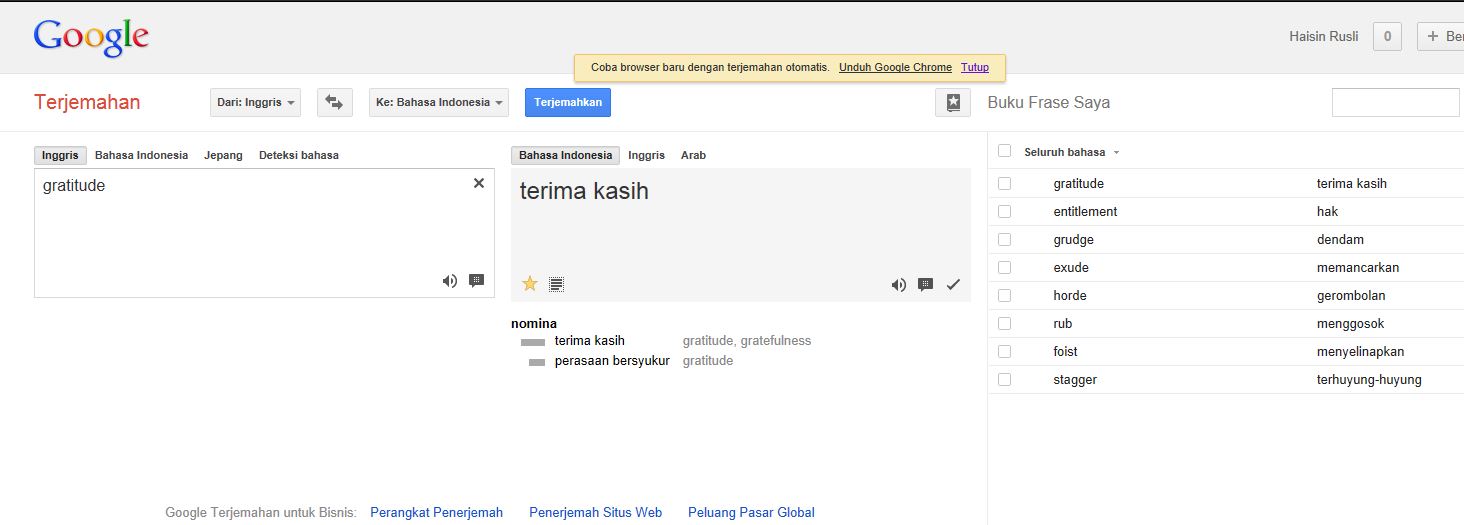This screenshot has width=1464, height=525.
Task: Expand the Seluruh bahasa filter
Action: [x=1072, y=152]
